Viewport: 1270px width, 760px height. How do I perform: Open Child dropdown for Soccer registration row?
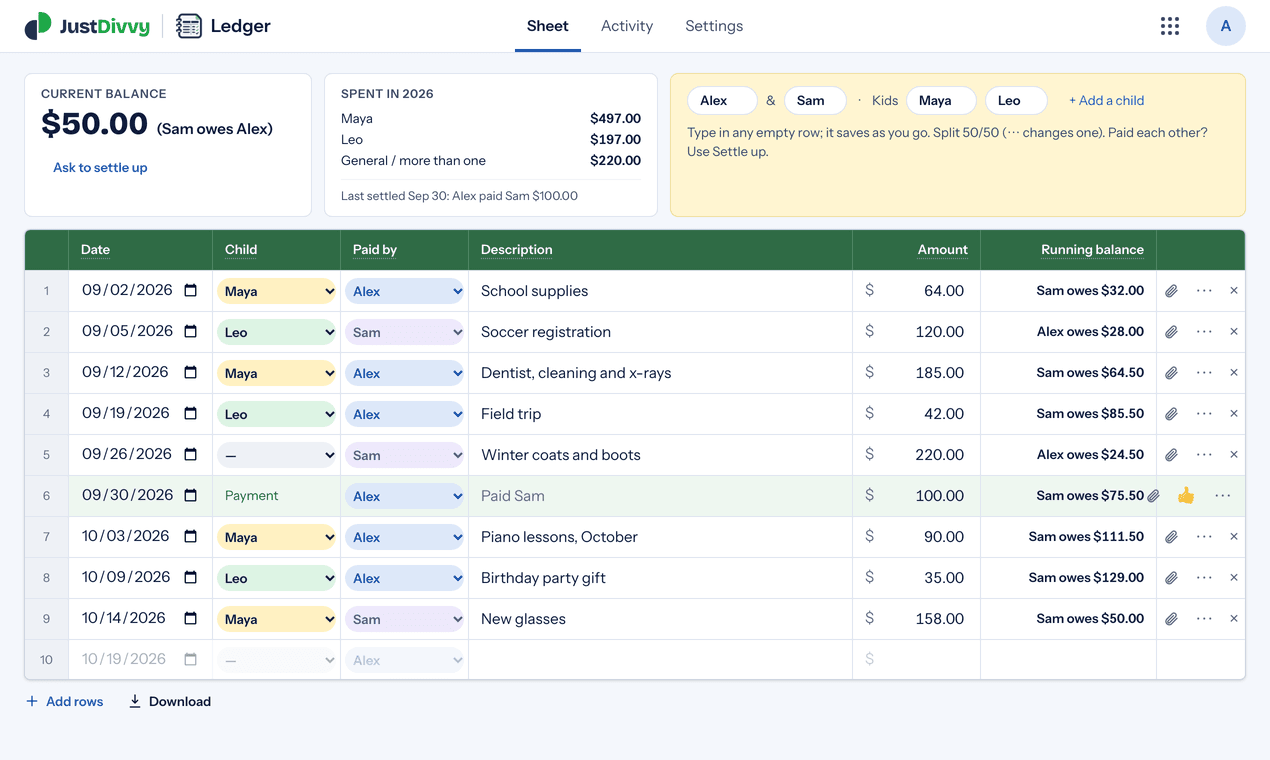tap(277, 332)
